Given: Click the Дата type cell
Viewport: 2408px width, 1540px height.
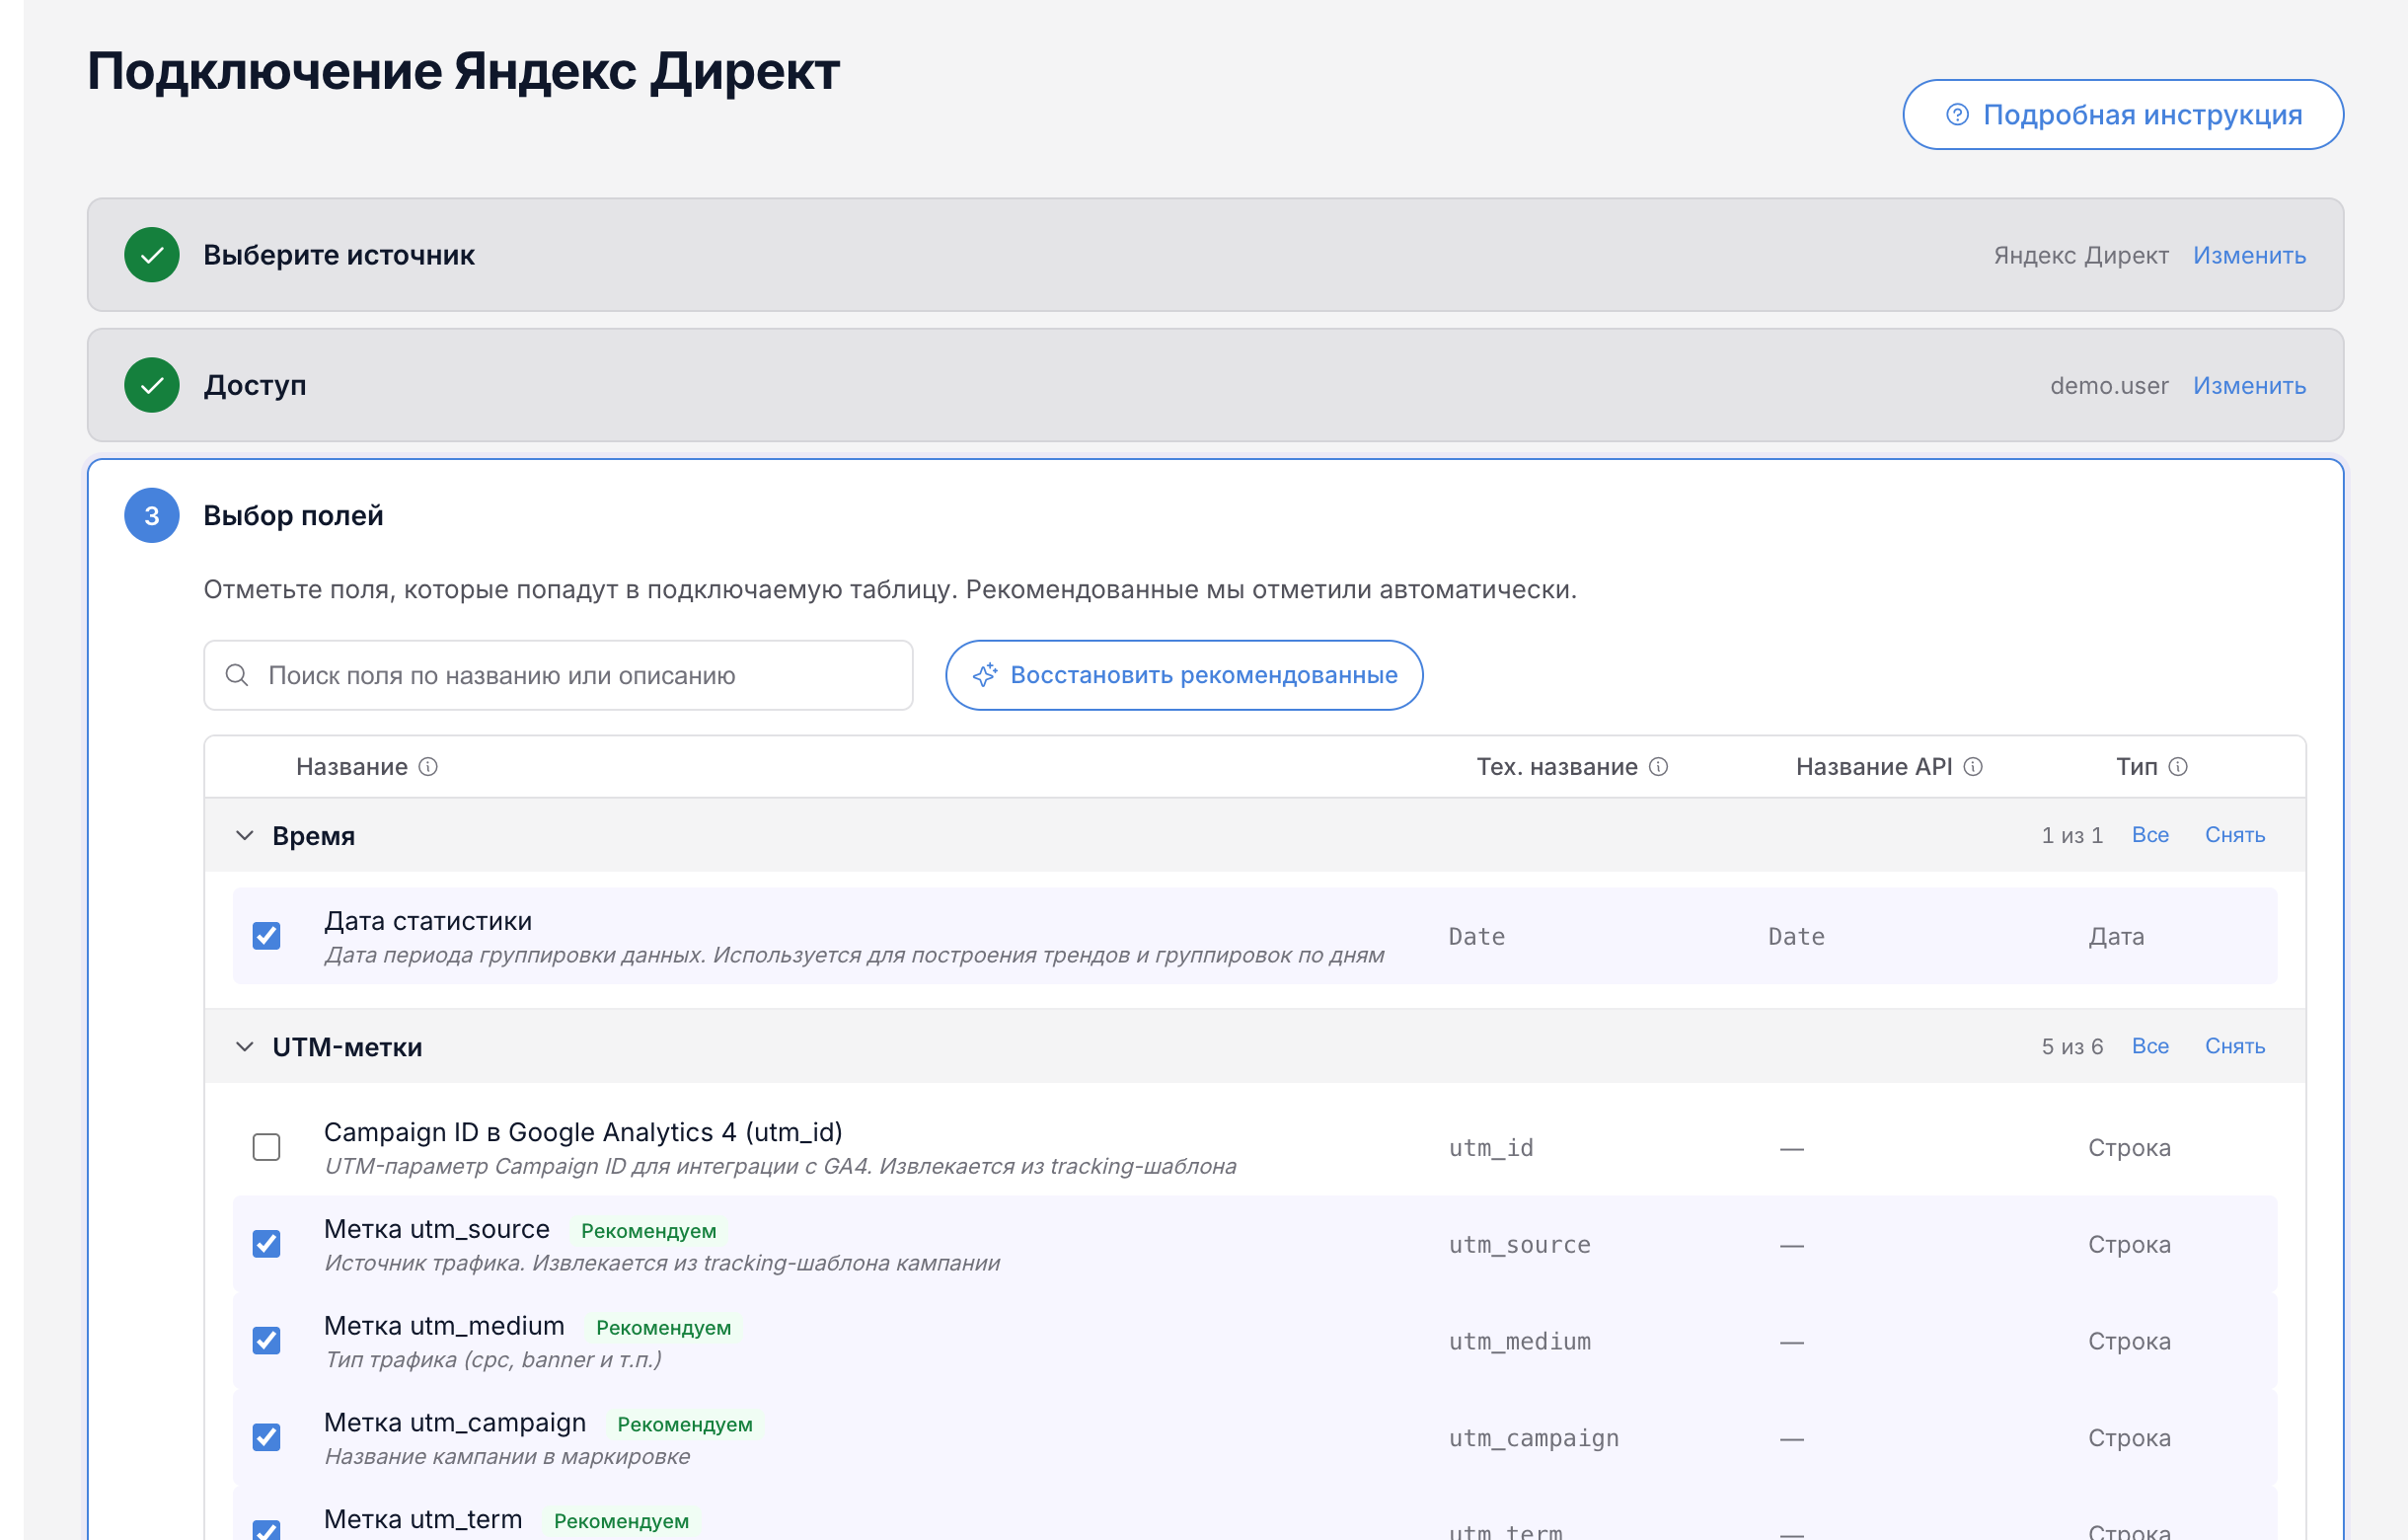Looking at the screenshot, I should [2116, 937].
